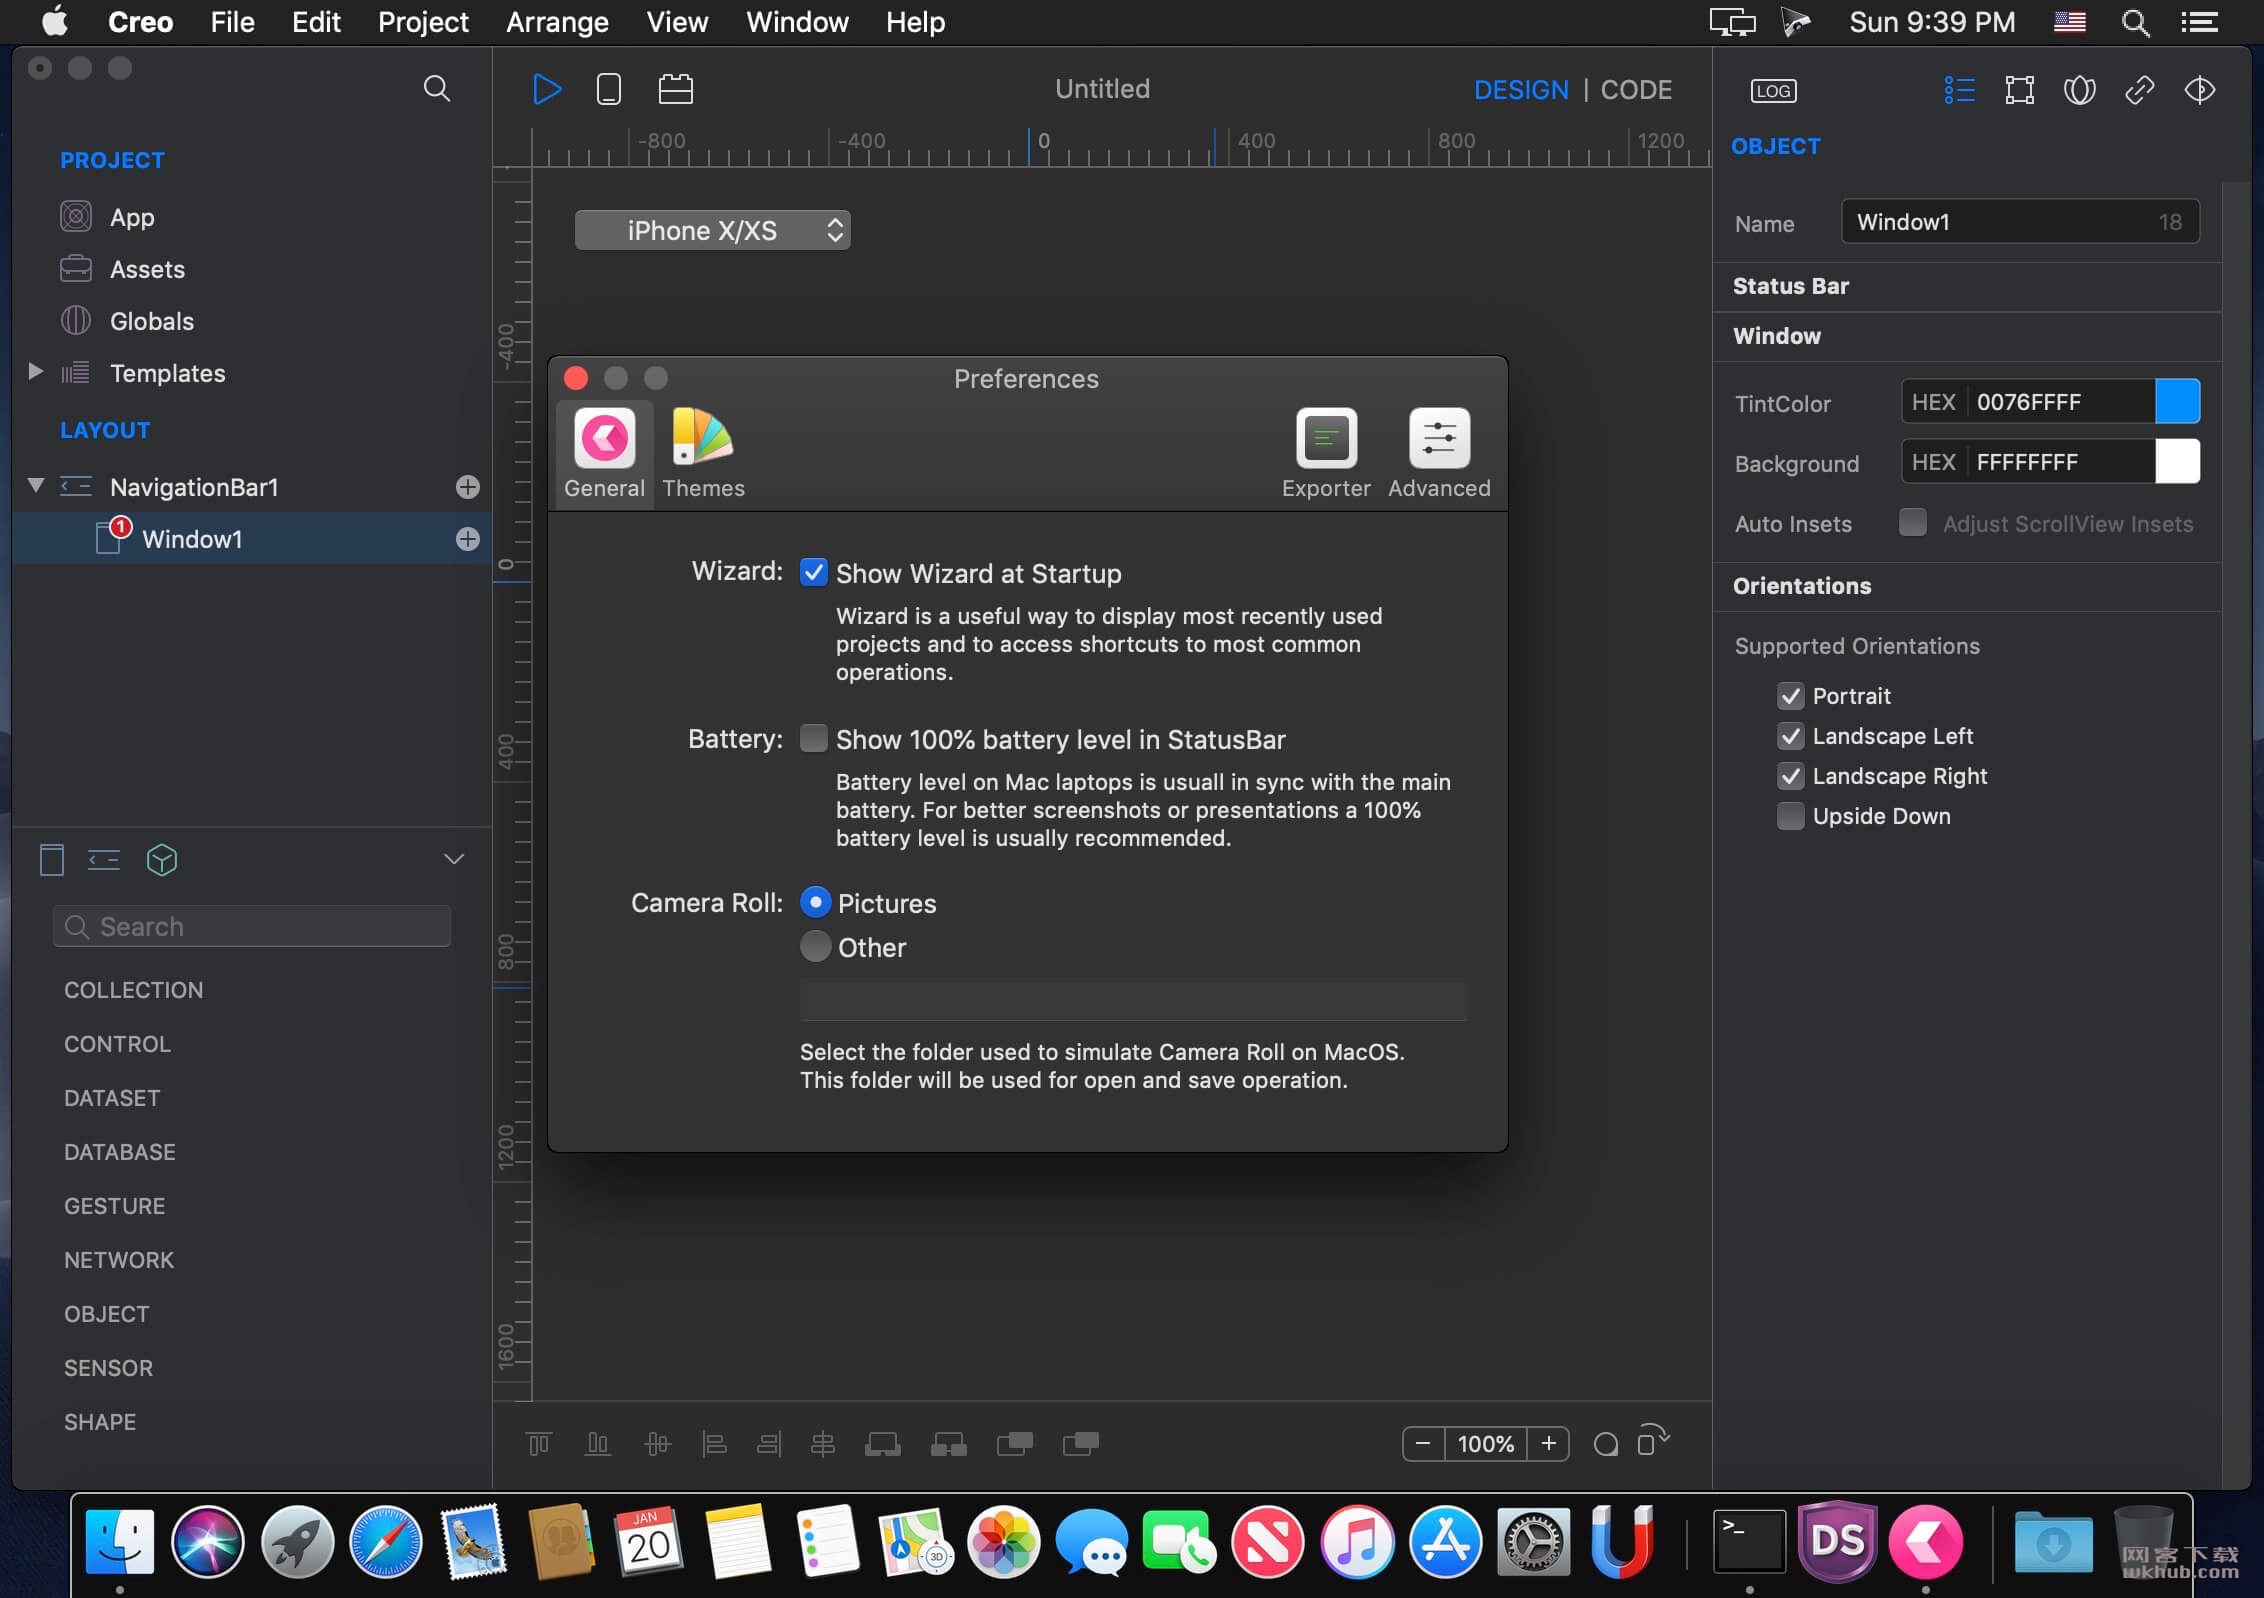Screen dimensions: 2264x1598
Task: Open App in project list
Action: point(132,217)
